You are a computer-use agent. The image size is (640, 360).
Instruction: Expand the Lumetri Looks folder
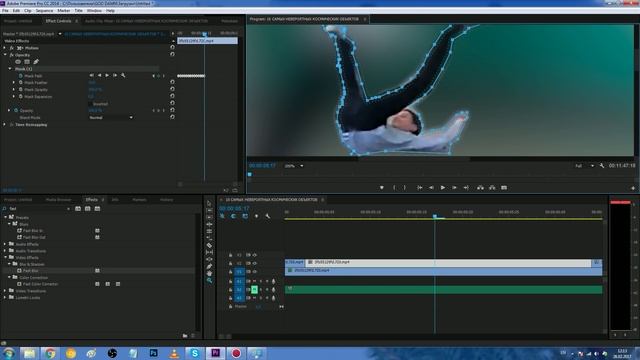(5, 298)
